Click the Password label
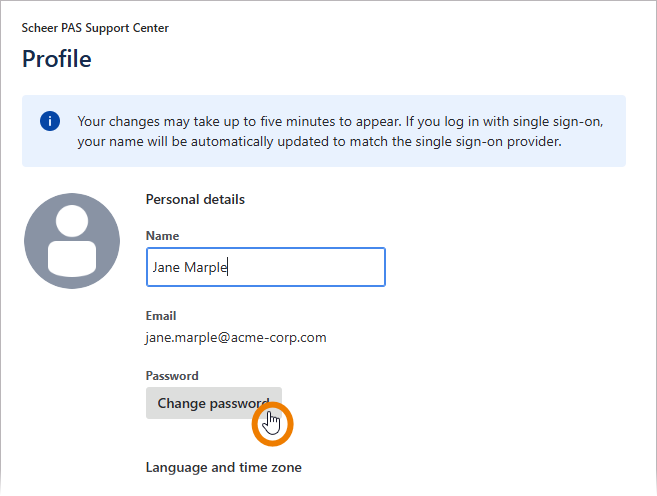The width and height of the screenshot is (657, 496). pos(172,376)
